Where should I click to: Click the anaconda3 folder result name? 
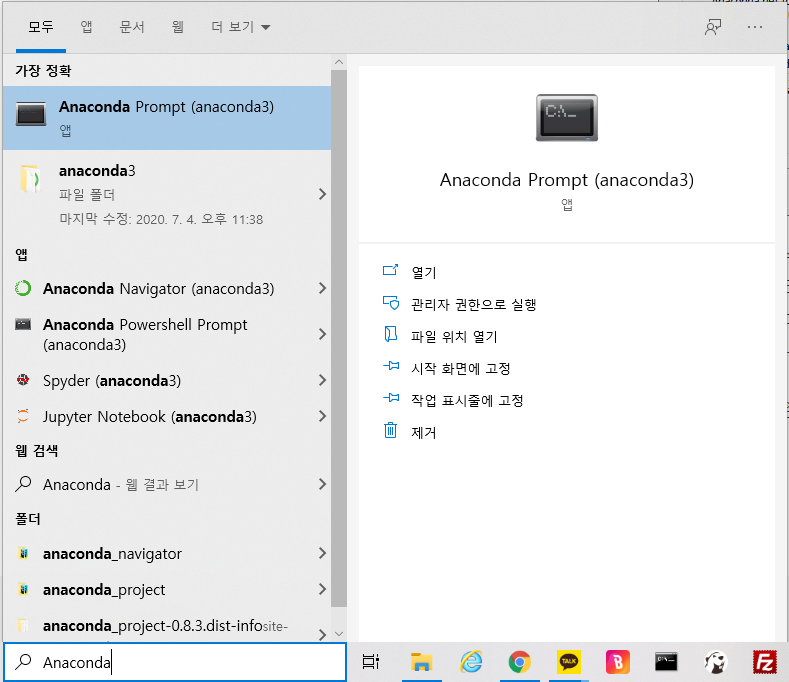[97, 171]
